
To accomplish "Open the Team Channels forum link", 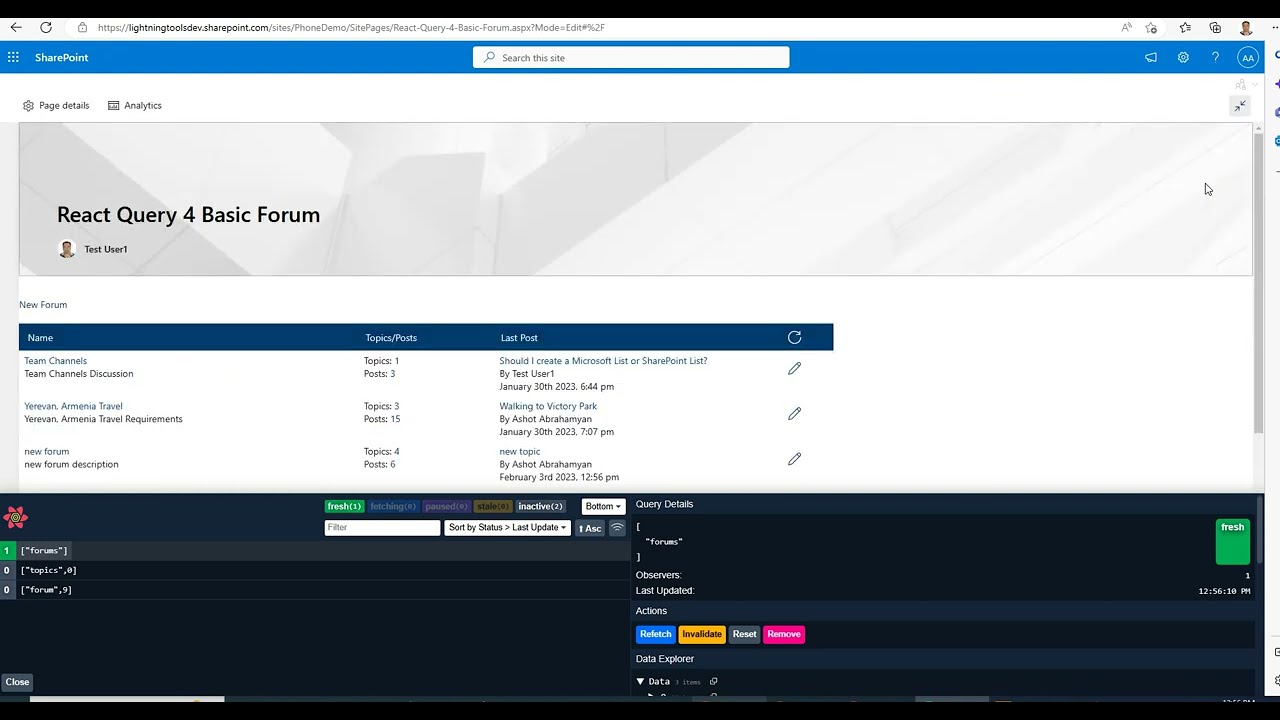I will tap(56, 361).
